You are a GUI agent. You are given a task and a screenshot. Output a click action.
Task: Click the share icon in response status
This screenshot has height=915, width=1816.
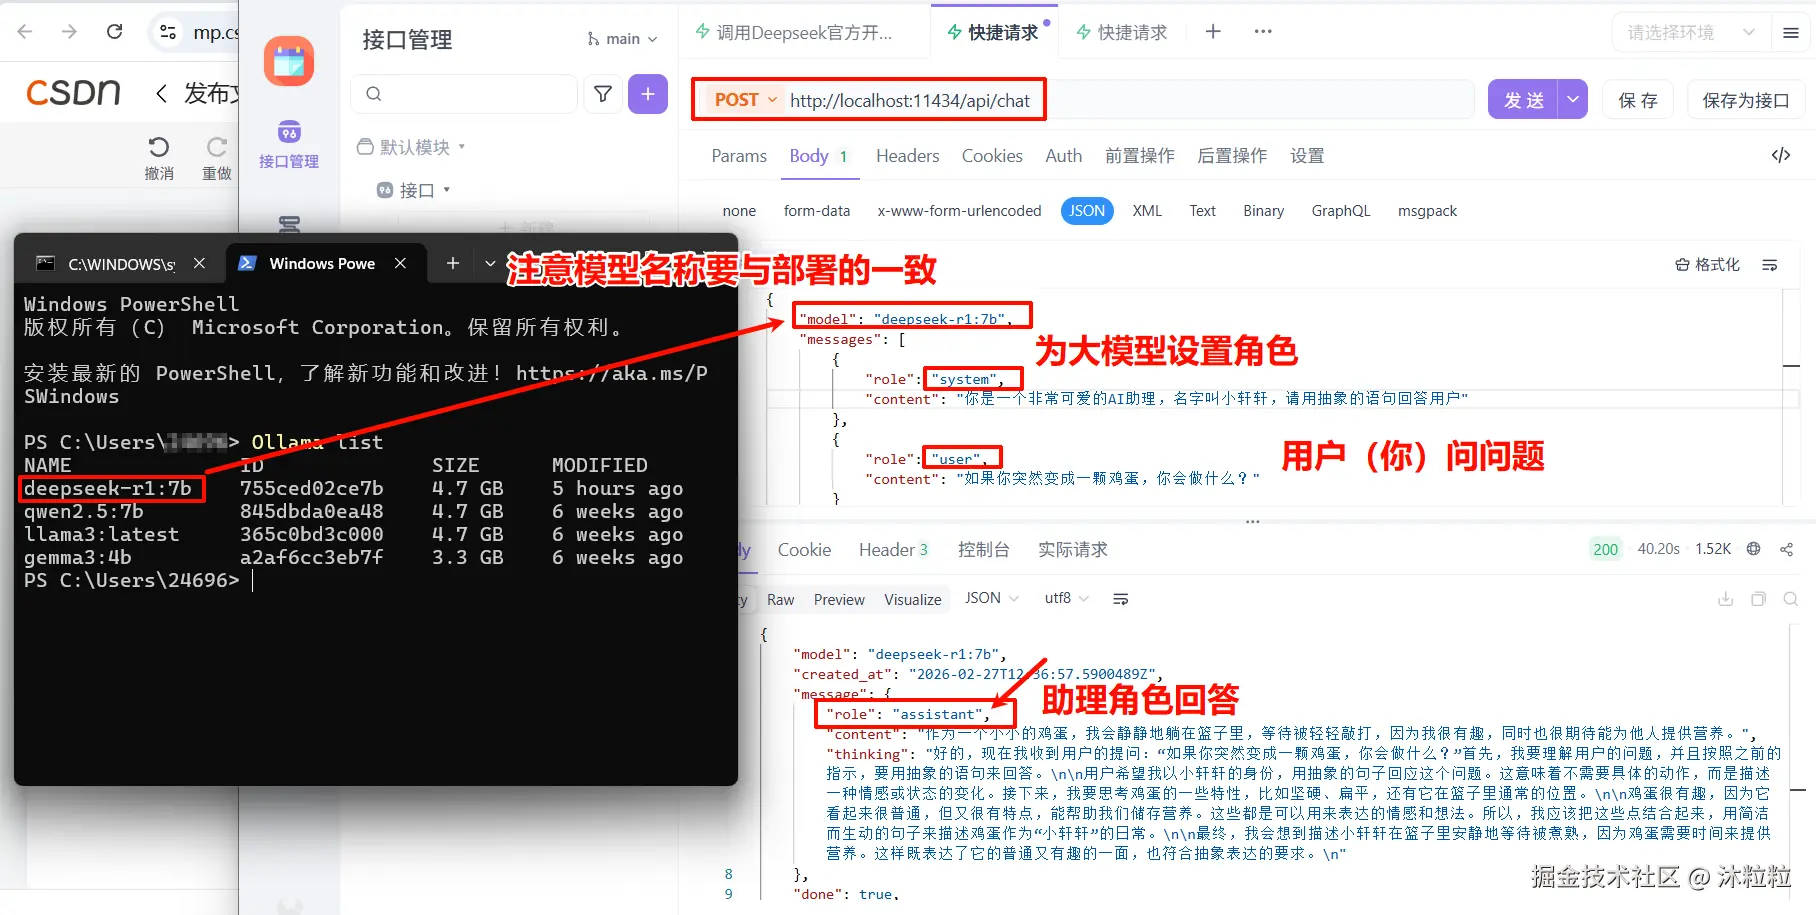click(x=1787, y=549)
